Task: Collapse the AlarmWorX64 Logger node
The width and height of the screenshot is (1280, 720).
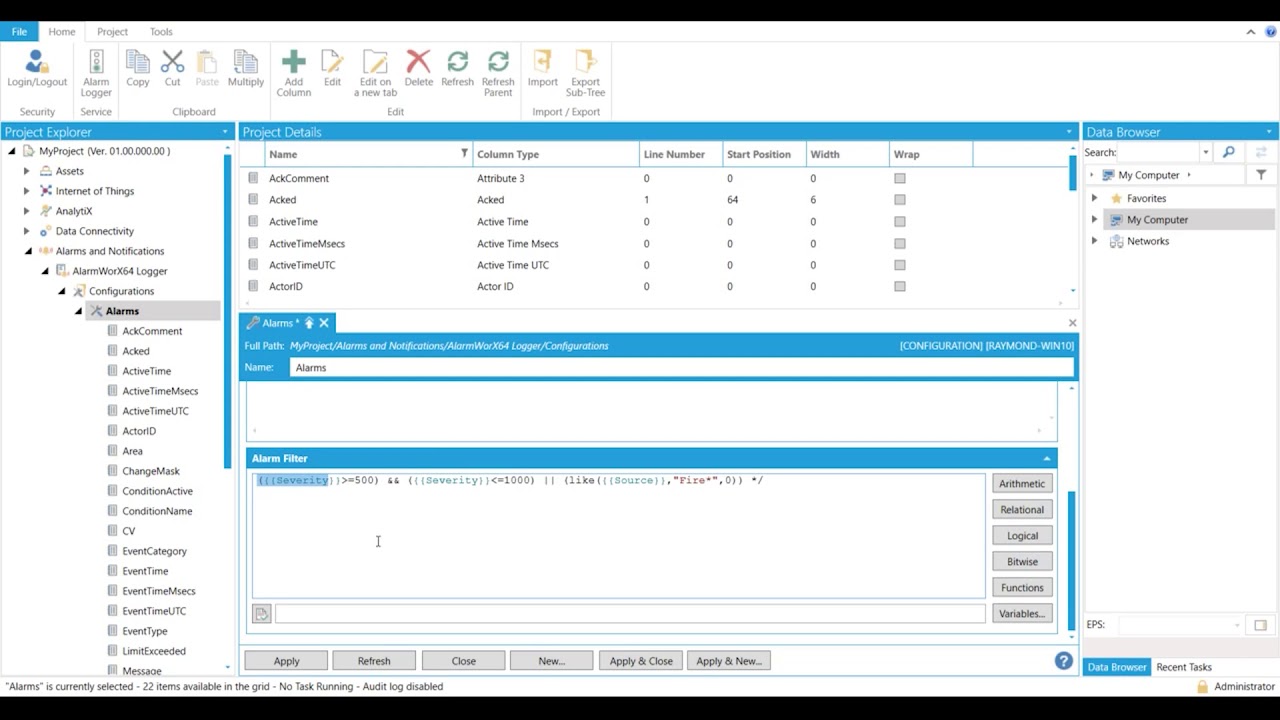Action: [45, 271]
